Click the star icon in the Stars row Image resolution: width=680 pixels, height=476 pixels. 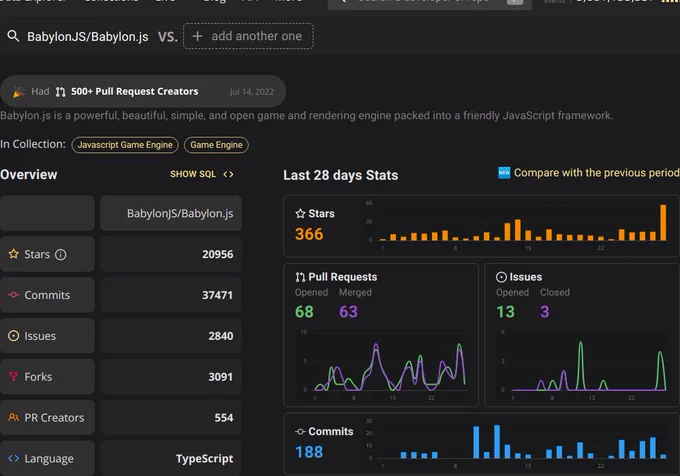[x=13, y=254]
